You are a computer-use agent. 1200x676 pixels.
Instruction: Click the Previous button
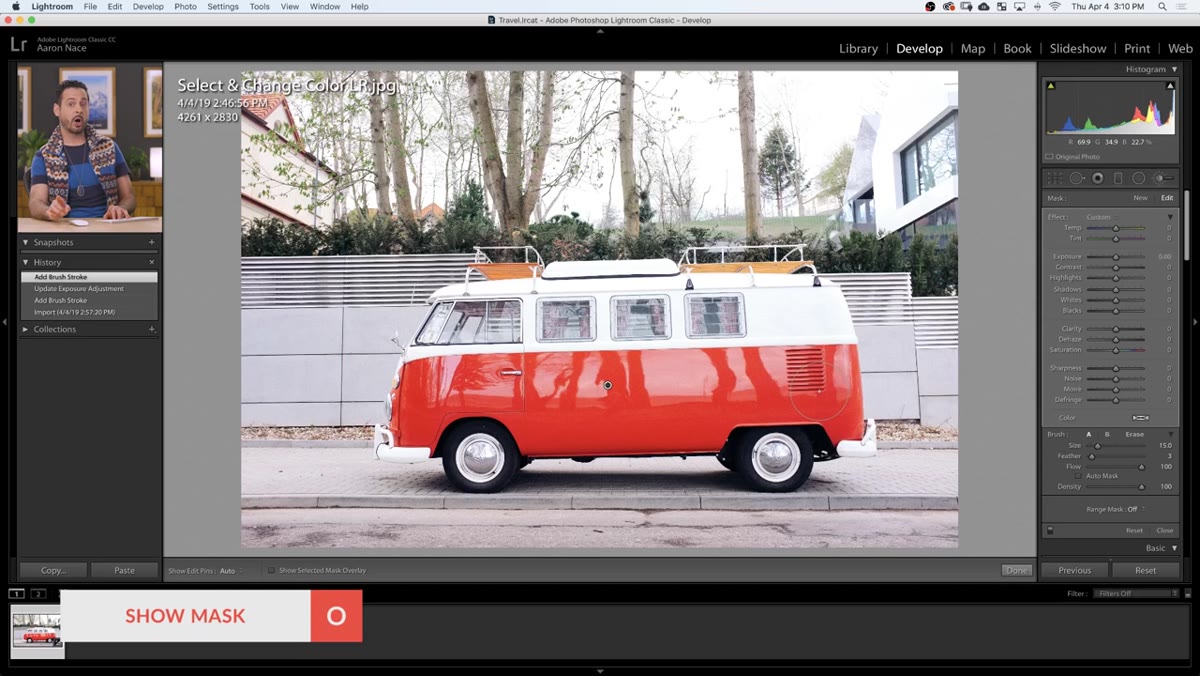tap(1075, 570)
